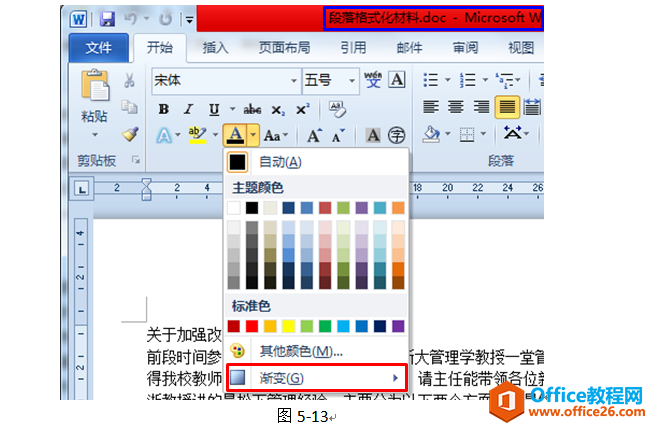Switch to the 页面布局 tab
652x429 pixels.
pyautogui.click(x=284, y=48)
